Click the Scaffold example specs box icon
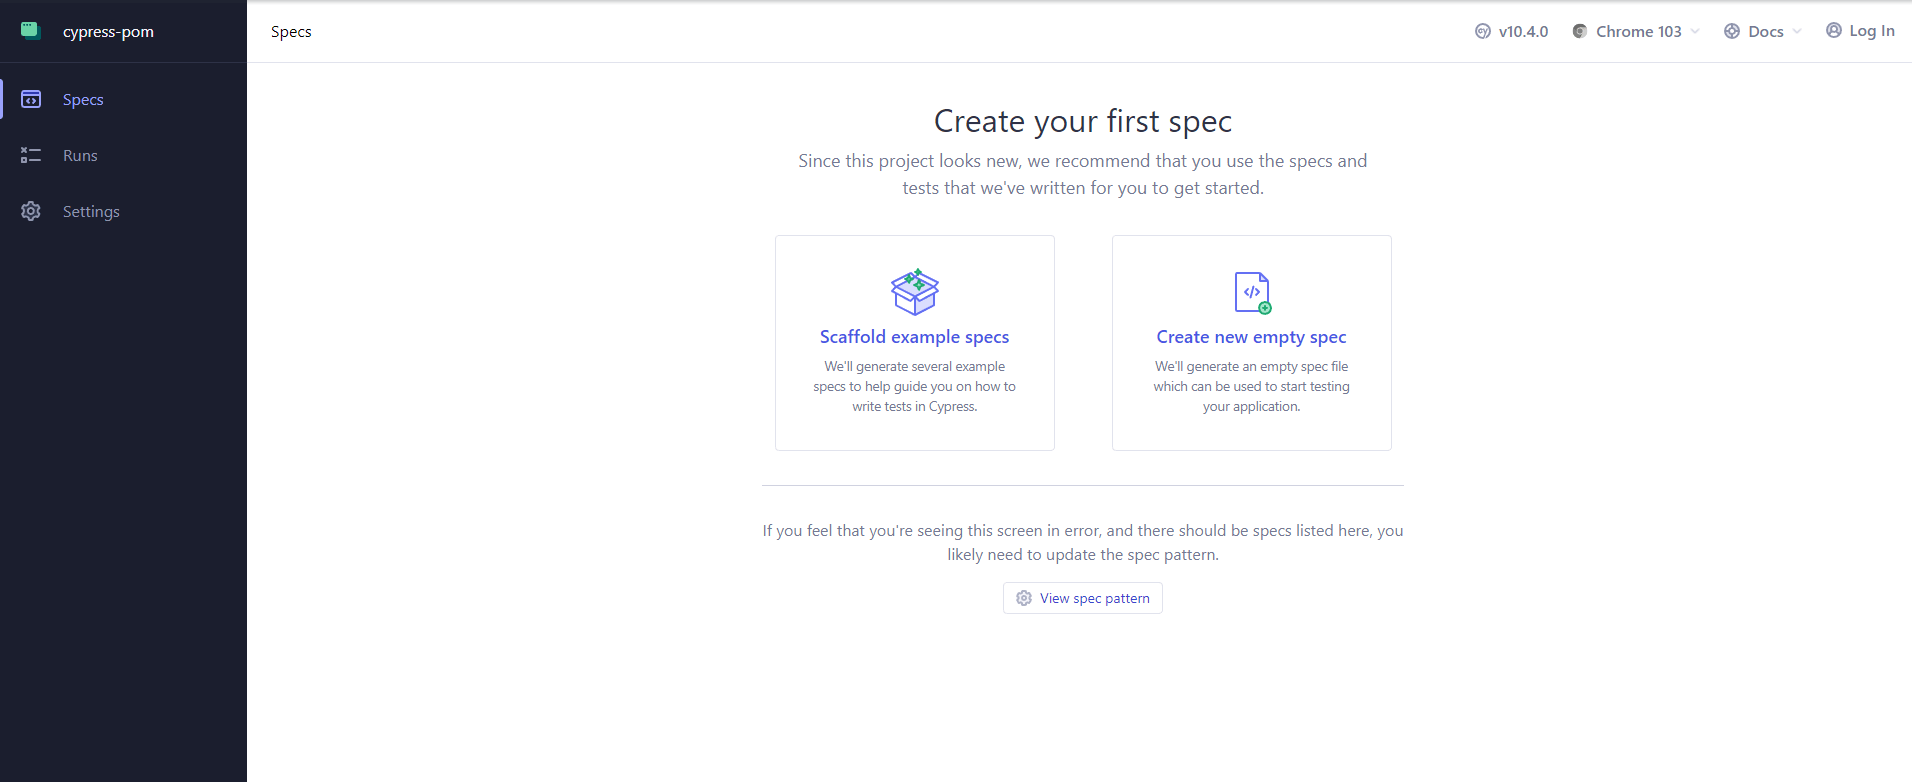The image size is (1912, 782). 914,291
